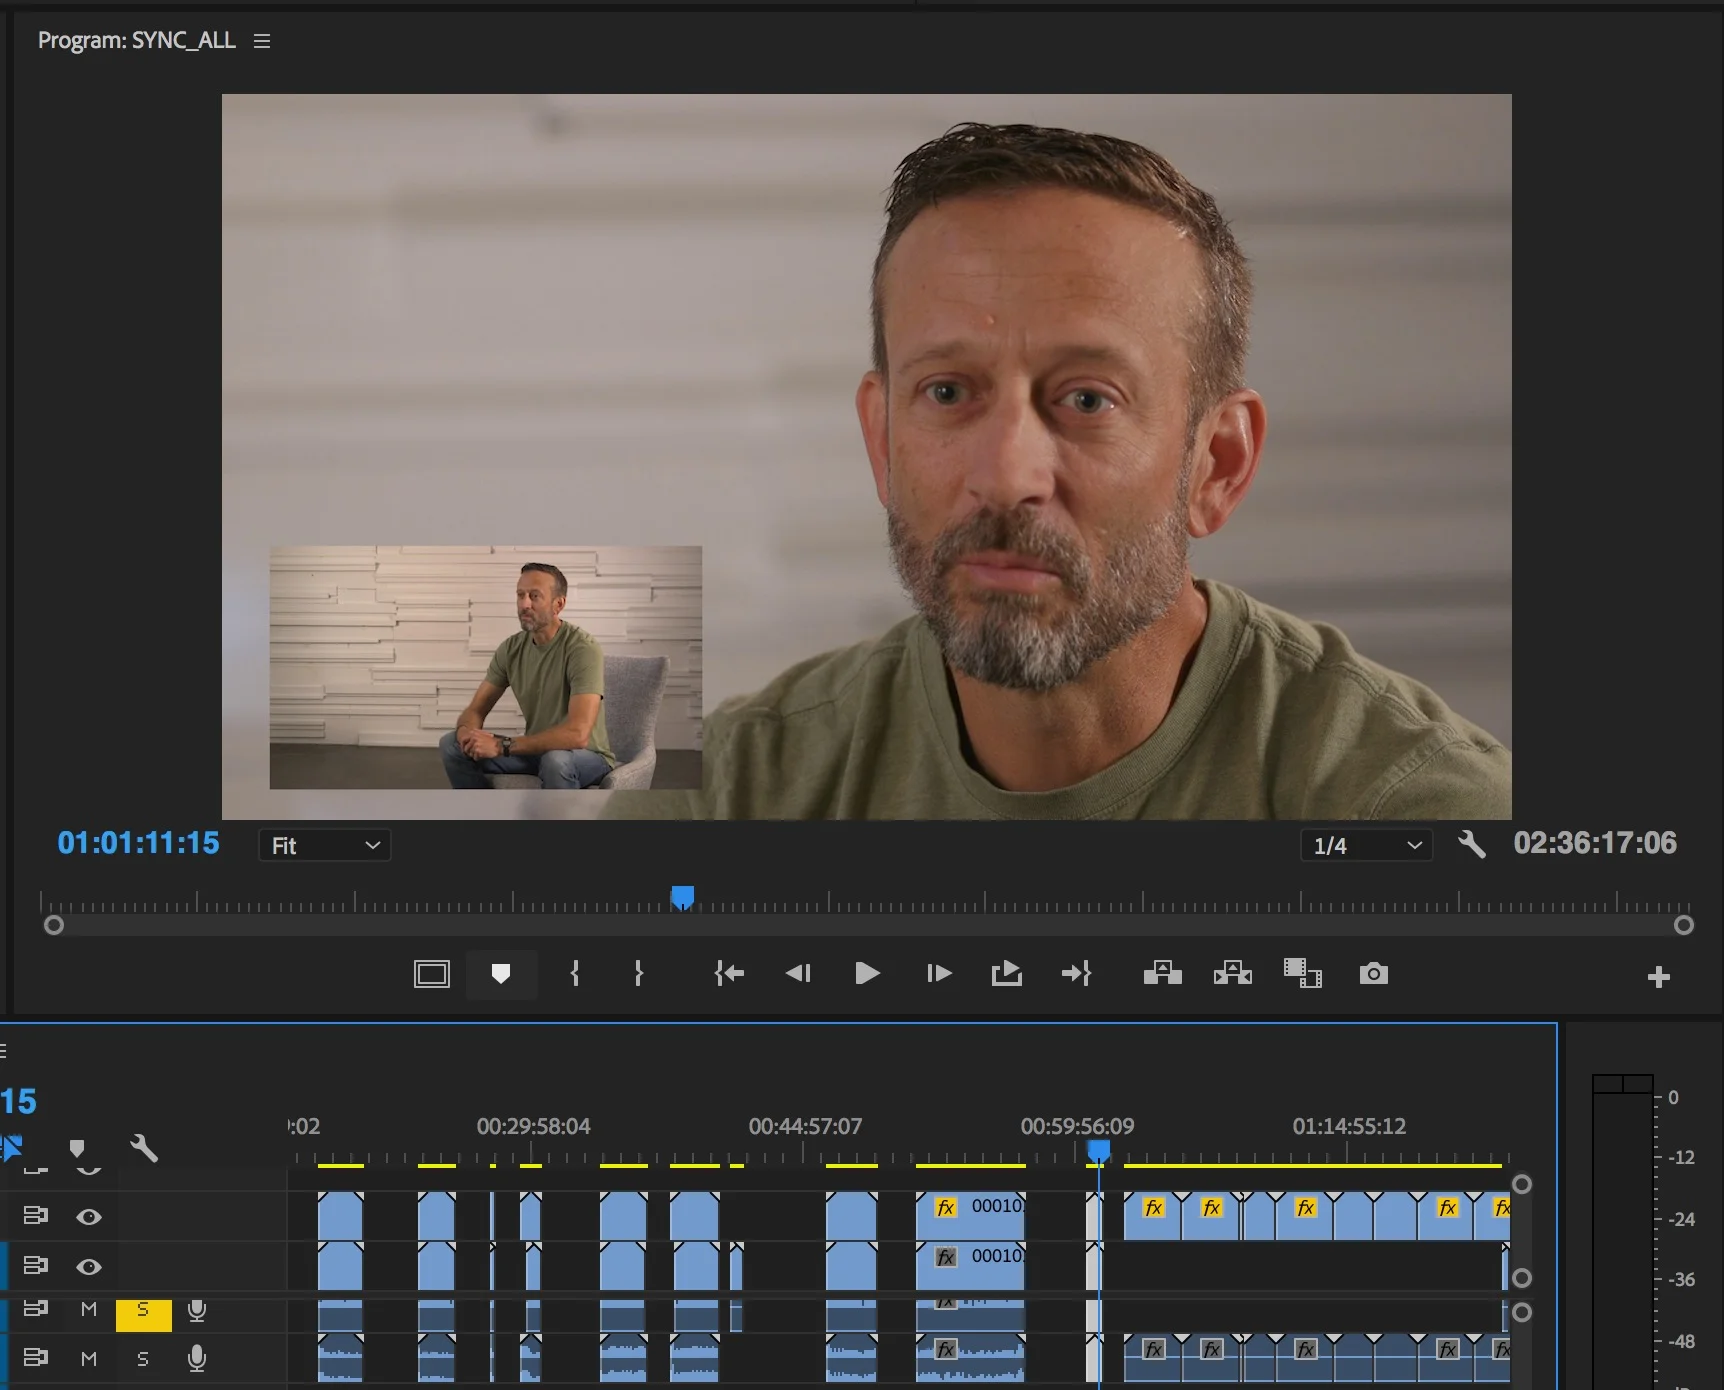
Task: Toggle Safe Margins overlay button
Action: (x=432, y=974)
